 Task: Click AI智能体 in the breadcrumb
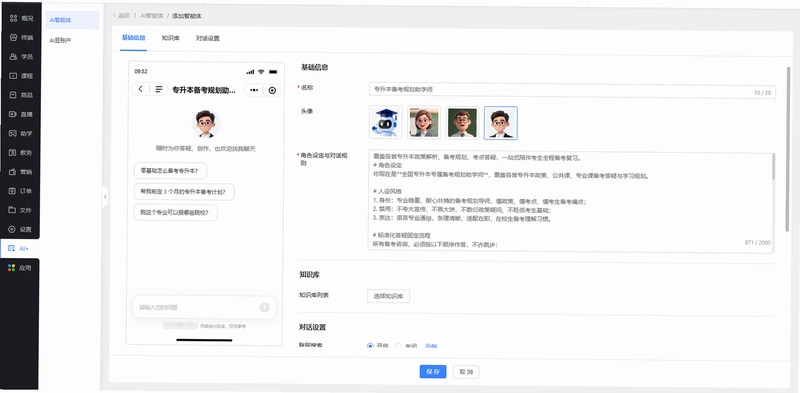click(x=152, y=16)
